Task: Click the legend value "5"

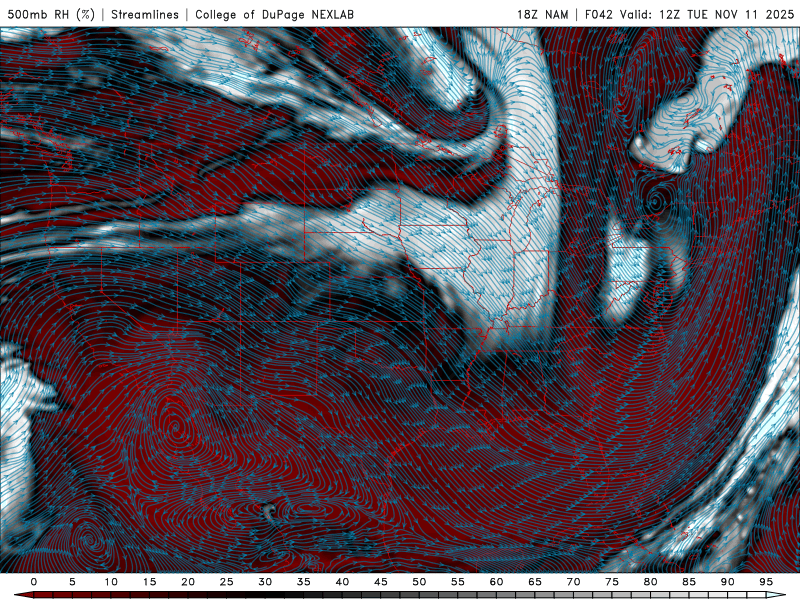Action: click(x=72, y=582)
